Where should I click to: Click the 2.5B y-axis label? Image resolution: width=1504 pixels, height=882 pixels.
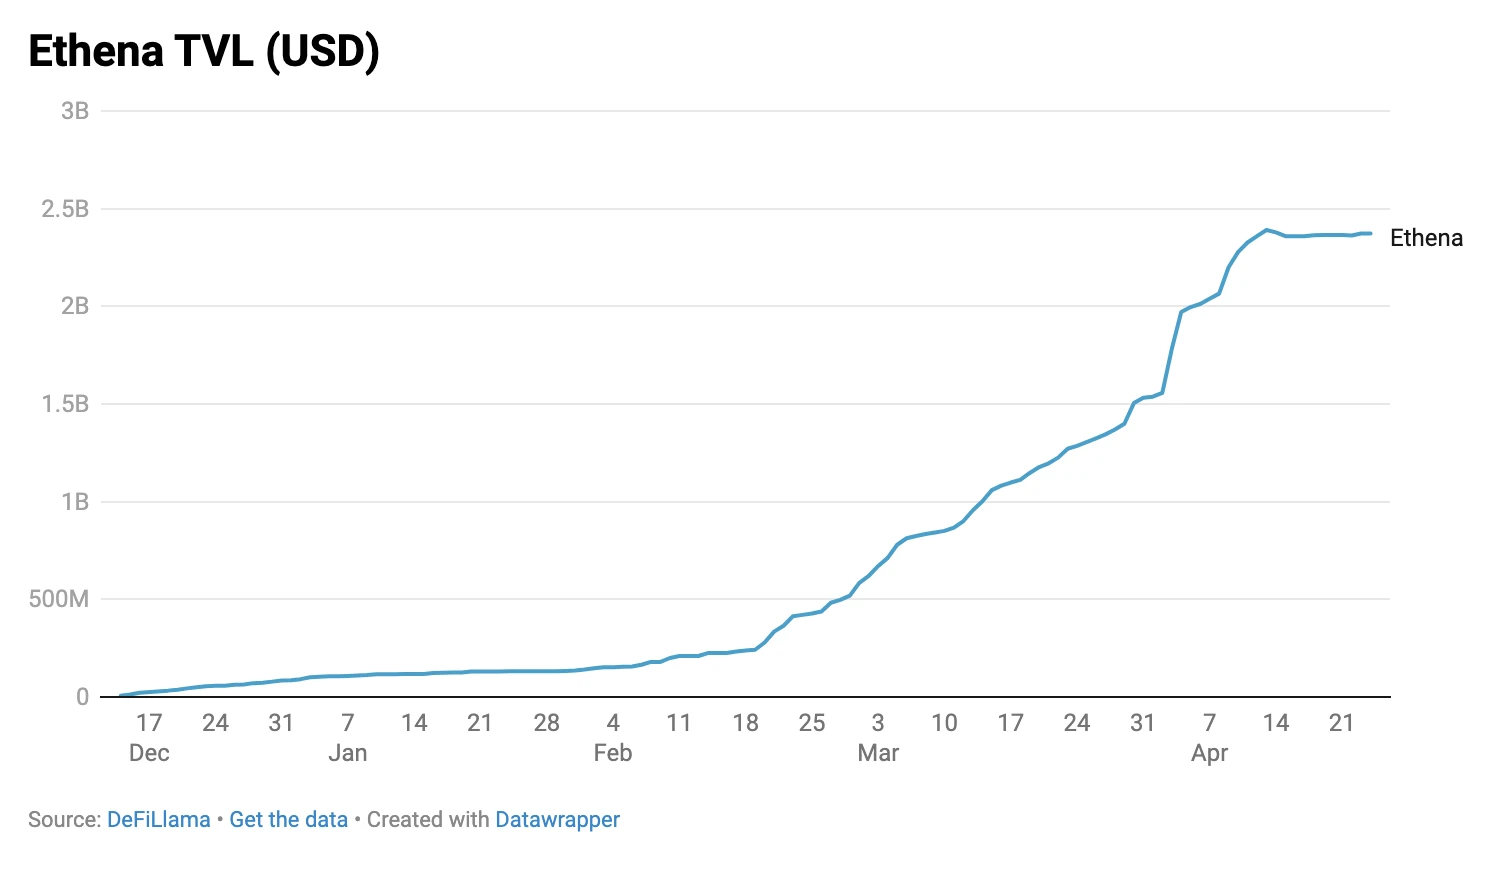[x=65, y=209]
